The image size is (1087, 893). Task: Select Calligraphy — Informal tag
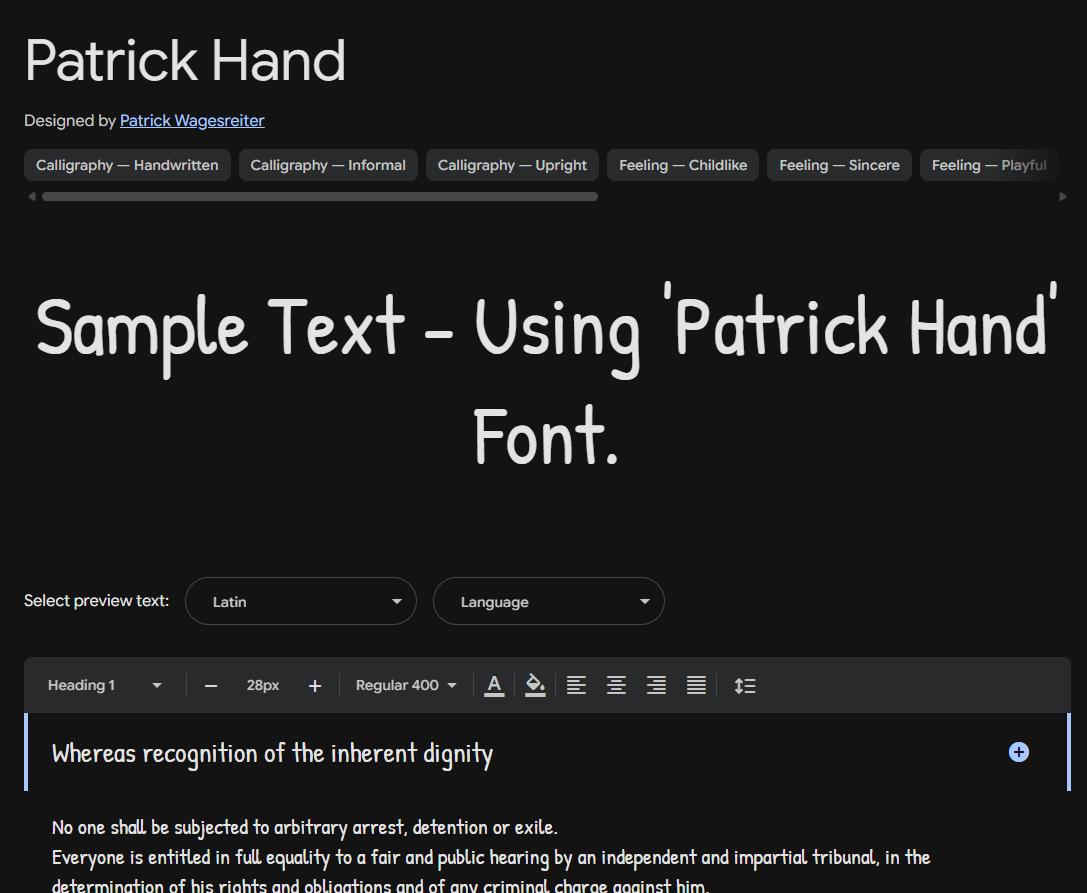click(328, 165)
